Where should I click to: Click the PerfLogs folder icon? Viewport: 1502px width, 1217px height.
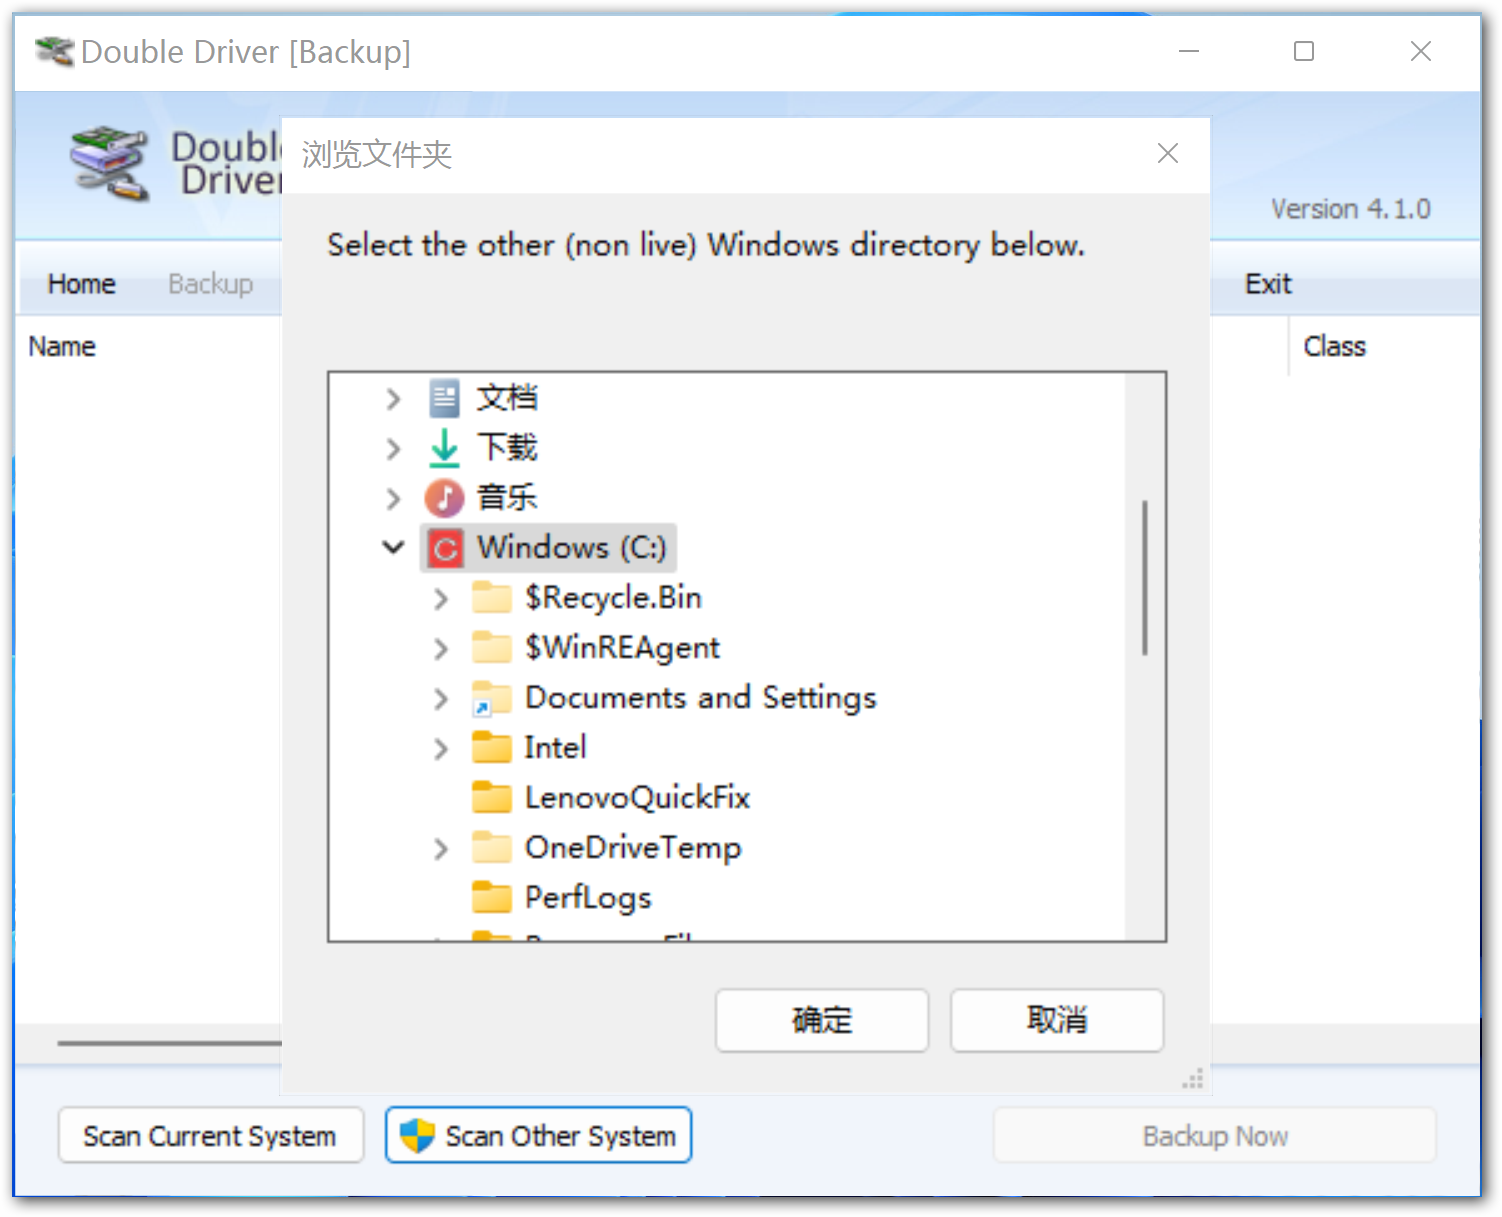pos(492,897)
